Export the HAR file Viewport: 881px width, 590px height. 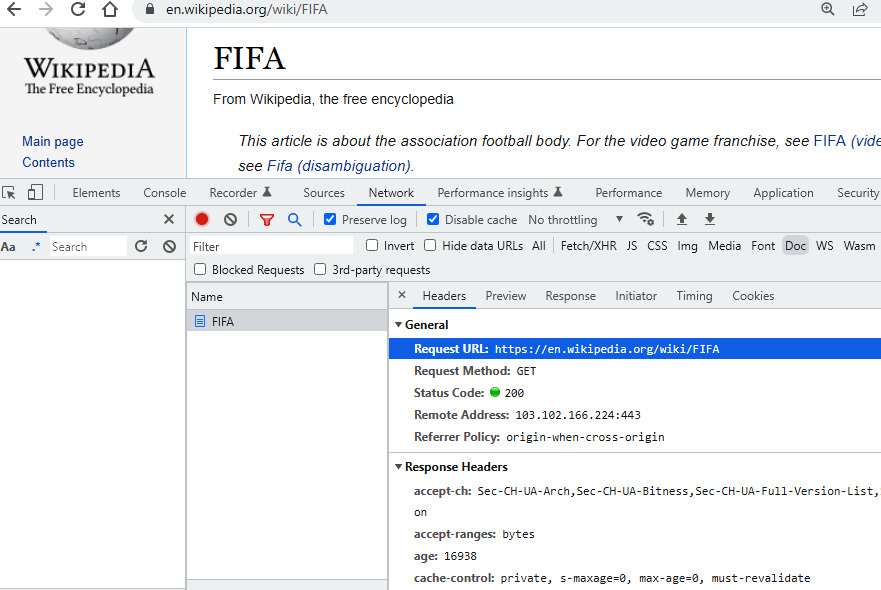[710, 219]
